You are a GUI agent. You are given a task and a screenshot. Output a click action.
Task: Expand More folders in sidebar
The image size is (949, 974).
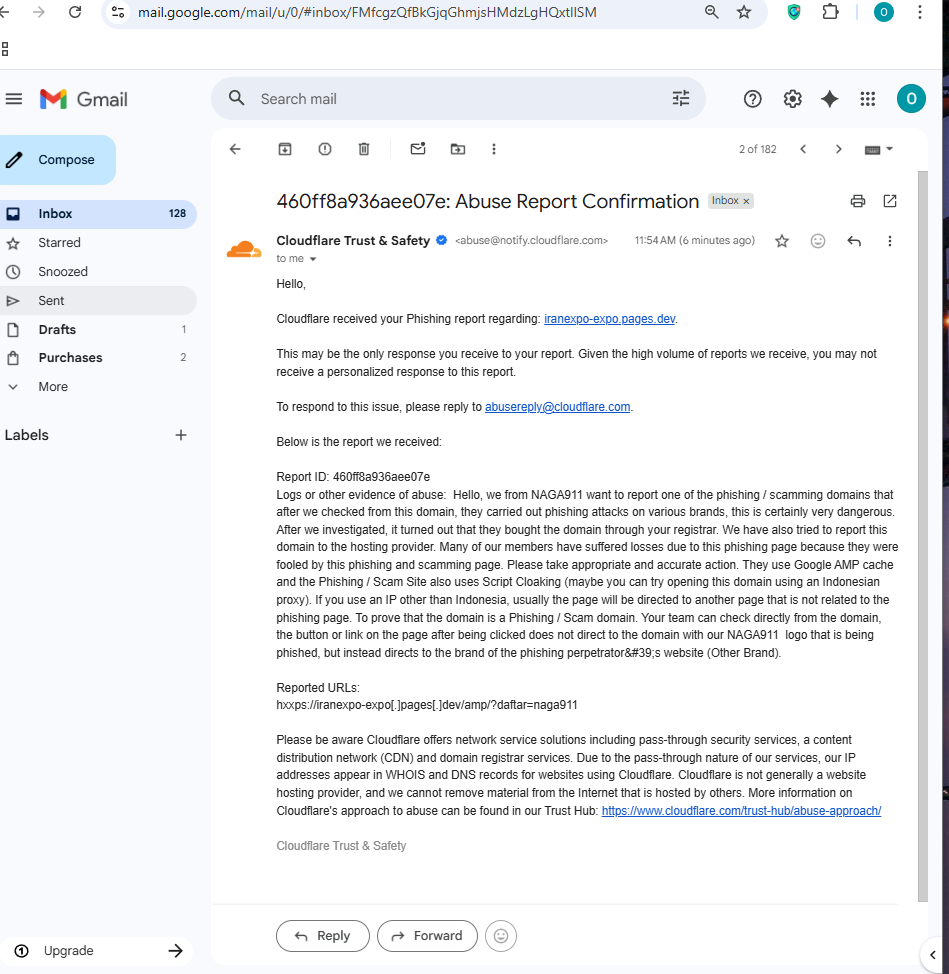click(x=96, y=386)
